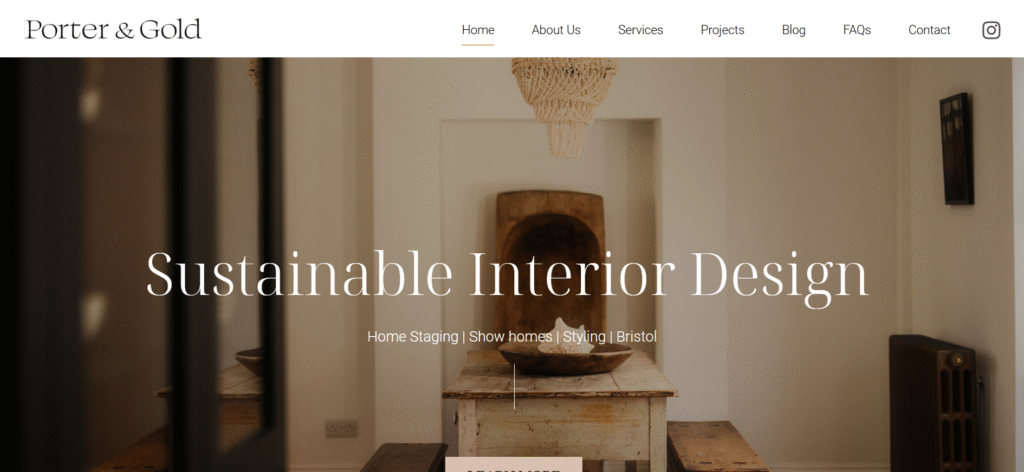Click the Sustainable Interior Design heading
The image size is (1024, 472).
[507, 275]
